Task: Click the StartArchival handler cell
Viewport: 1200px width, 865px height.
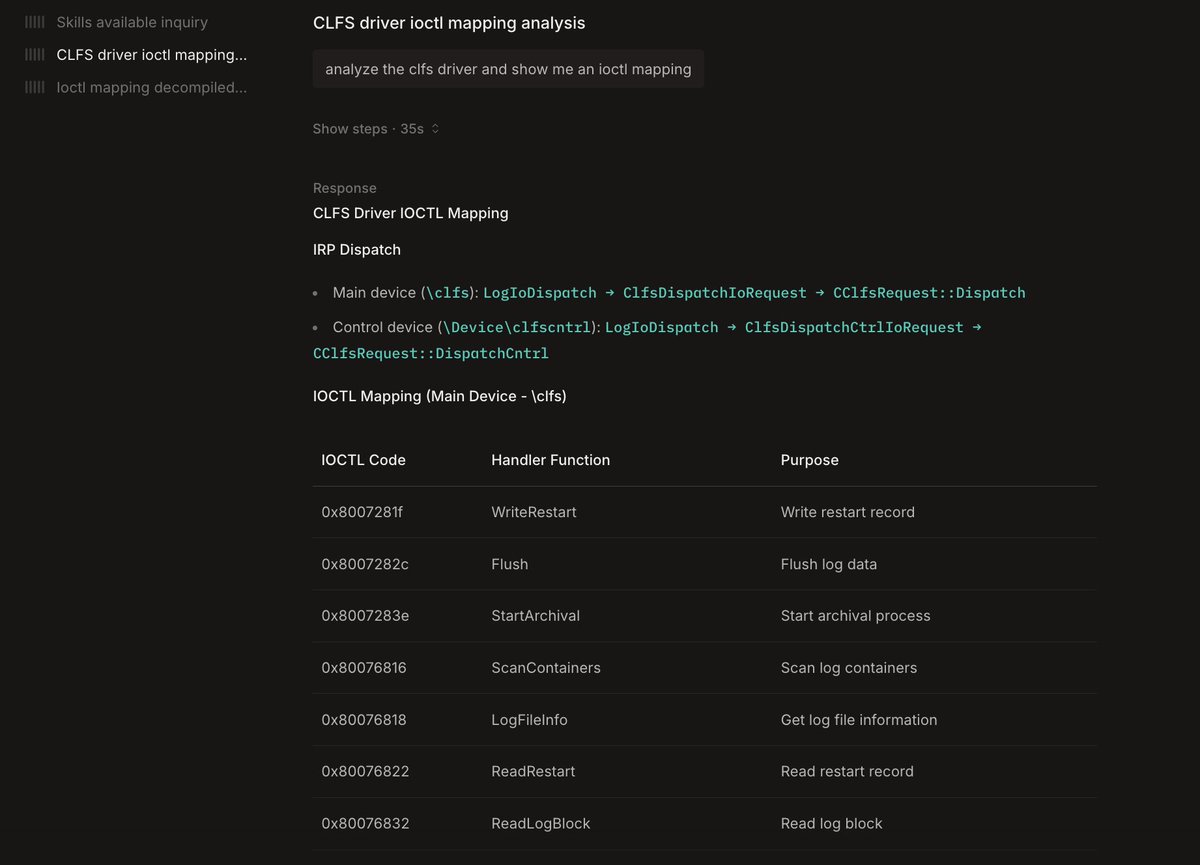Action: coord(536,616)
